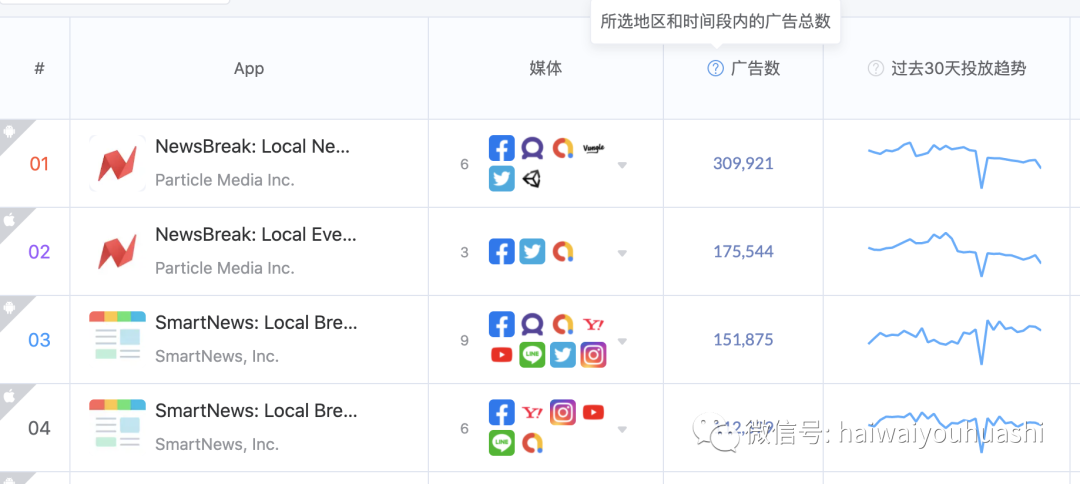Click the Unity icon in row 01

pos(532,179)
